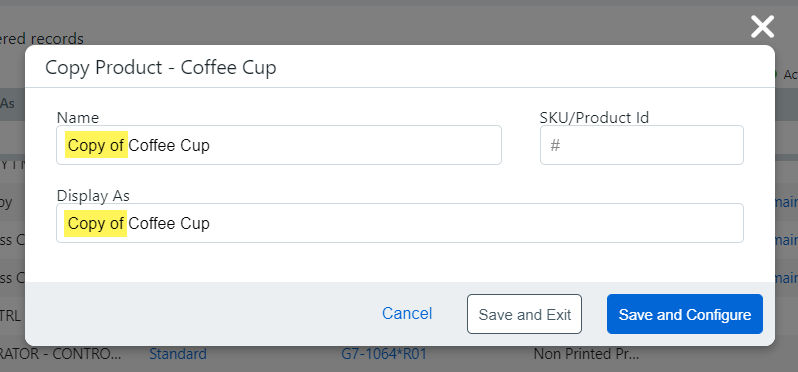This screenshot has width=798, height=372.
Task: Click the Save and Configure button
Action: tap(685, 314)
